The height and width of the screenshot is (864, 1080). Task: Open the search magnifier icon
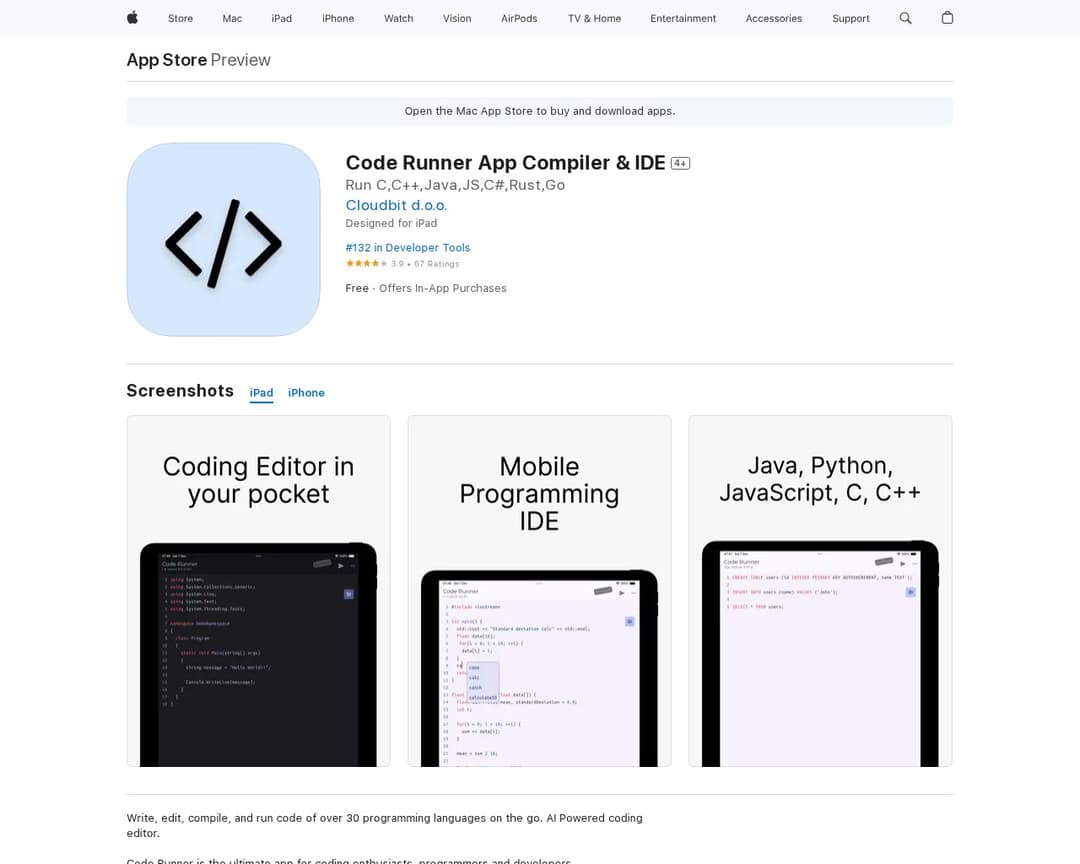905,18
